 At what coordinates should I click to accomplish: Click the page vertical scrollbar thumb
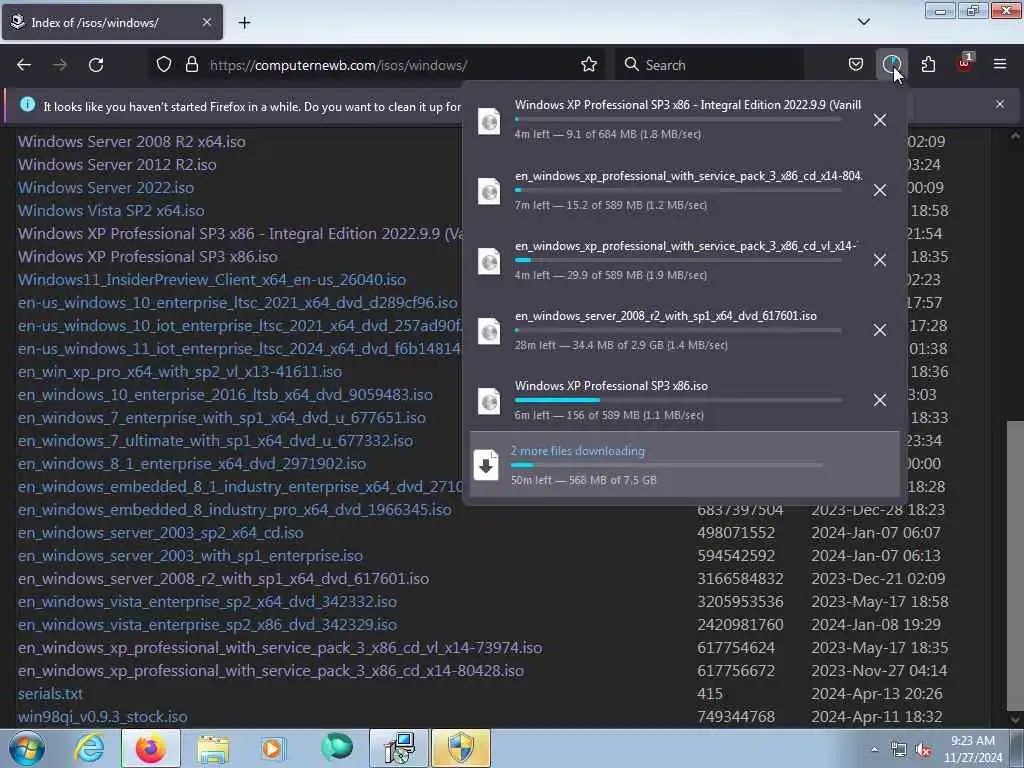click(x=1015, y=565)
